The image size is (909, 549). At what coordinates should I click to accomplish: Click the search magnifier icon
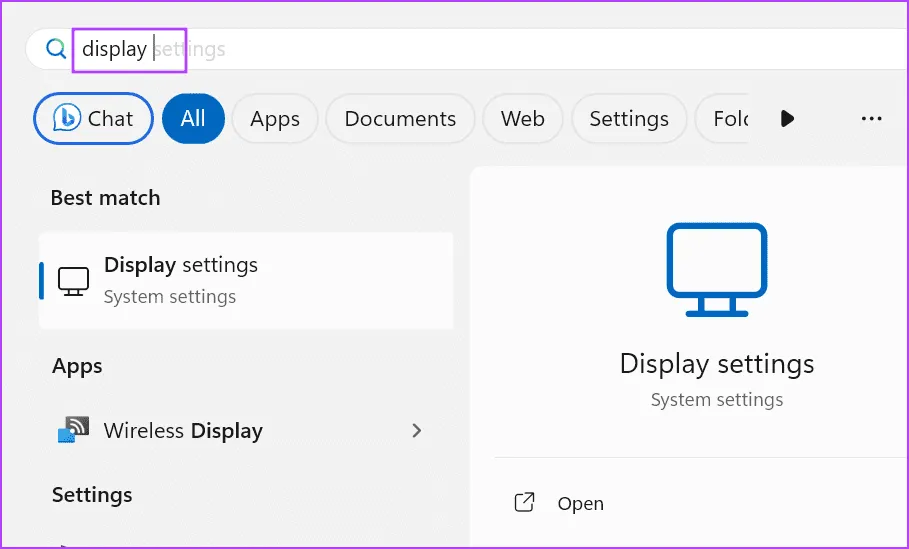coord(56,49)
